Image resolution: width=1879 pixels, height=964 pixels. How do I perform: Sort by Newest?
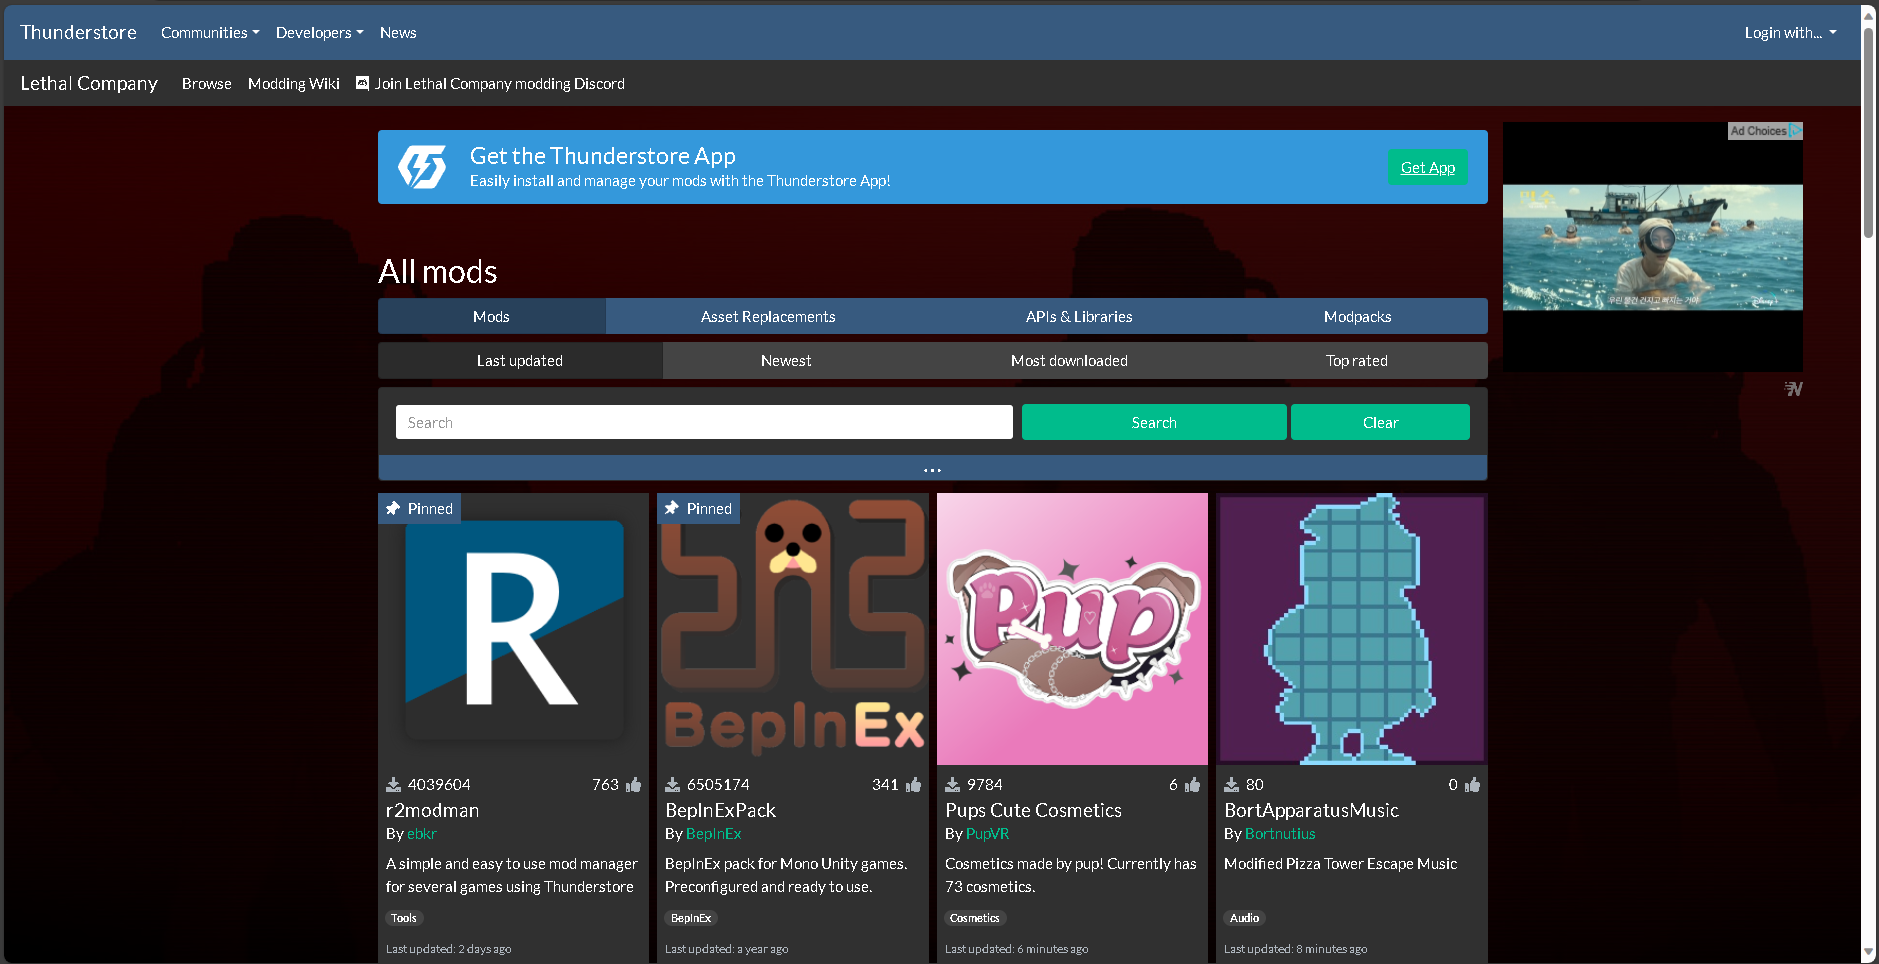pos(786,360)
